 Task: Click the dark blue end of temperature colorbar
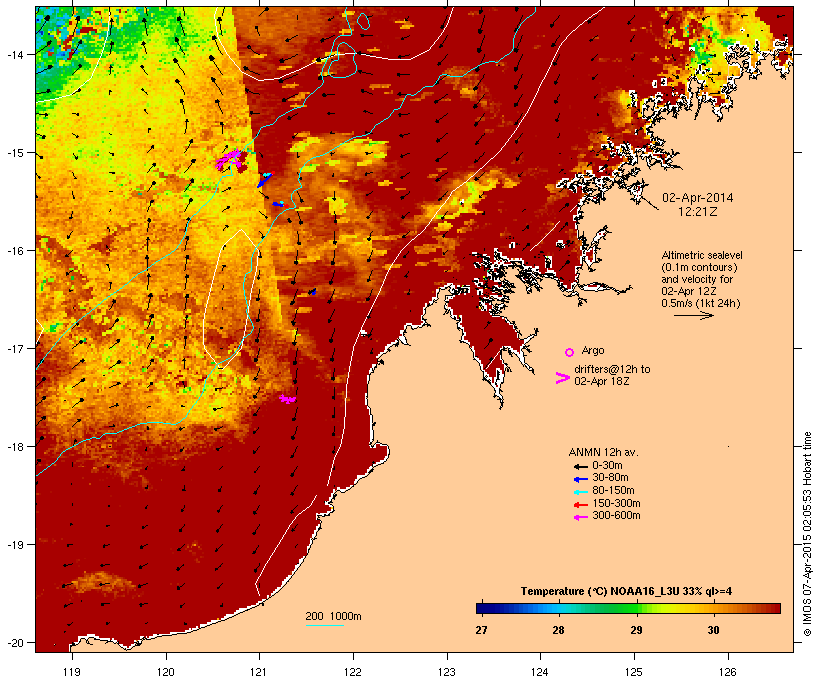[x=484, y=608]
